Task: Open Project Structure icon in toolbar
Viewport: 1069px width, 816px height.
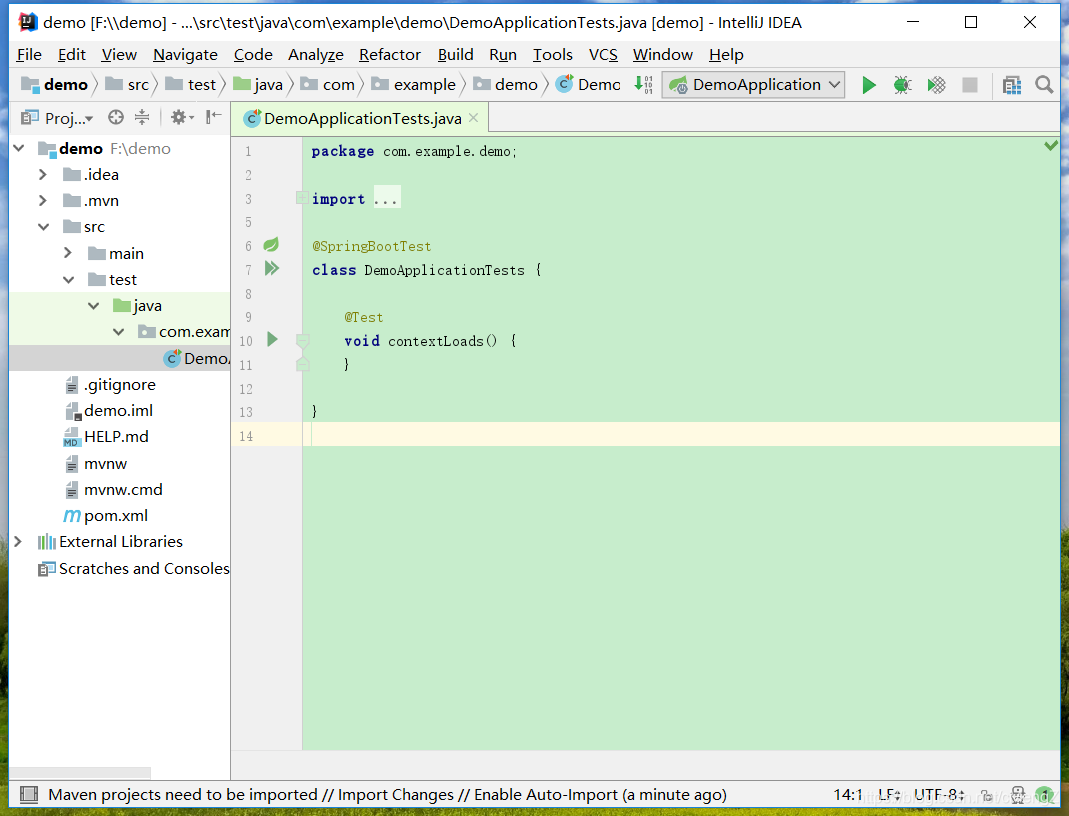Action: pos(1012,85)
